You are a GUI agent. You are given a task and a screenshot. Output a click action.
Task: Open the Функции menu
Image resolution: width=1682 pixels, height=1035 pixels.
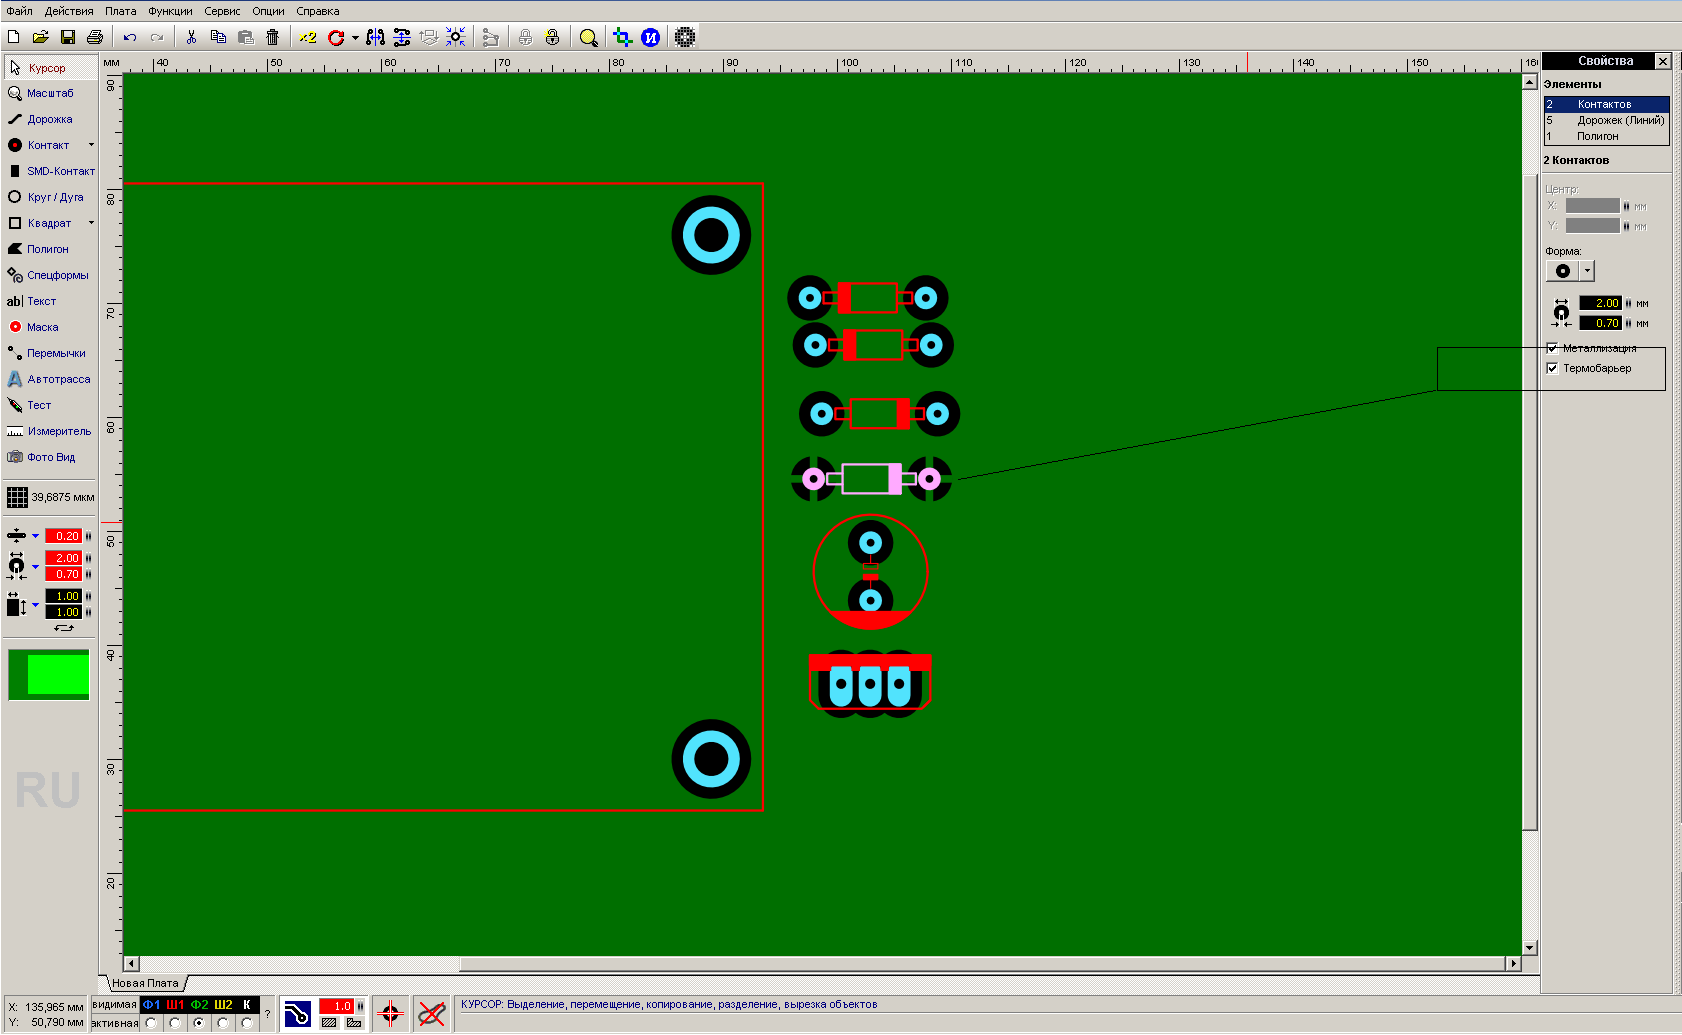click(x=171, y=11)
